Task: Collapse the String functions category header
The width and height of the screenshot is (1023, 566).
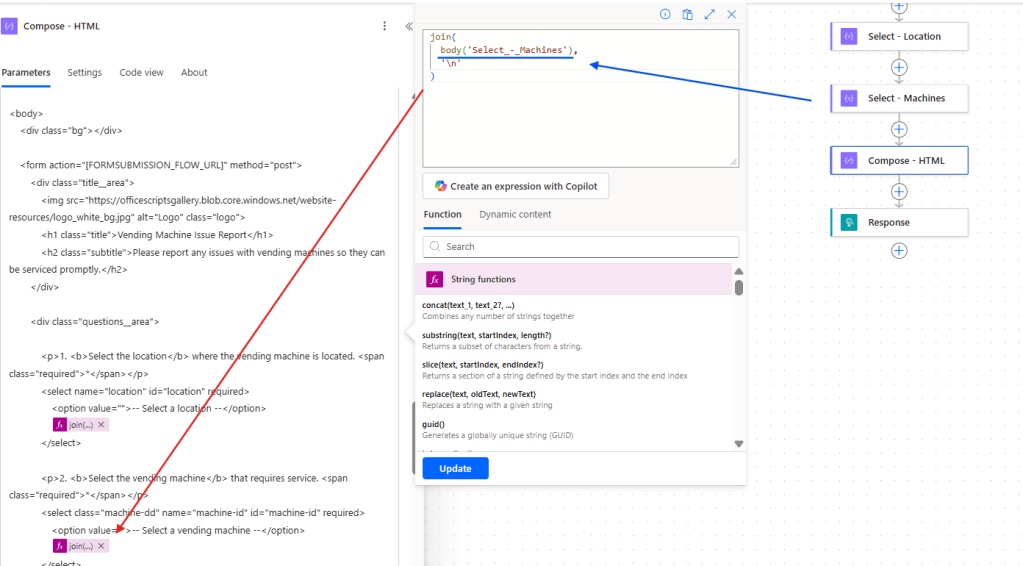Action: (x=574, y=279)
